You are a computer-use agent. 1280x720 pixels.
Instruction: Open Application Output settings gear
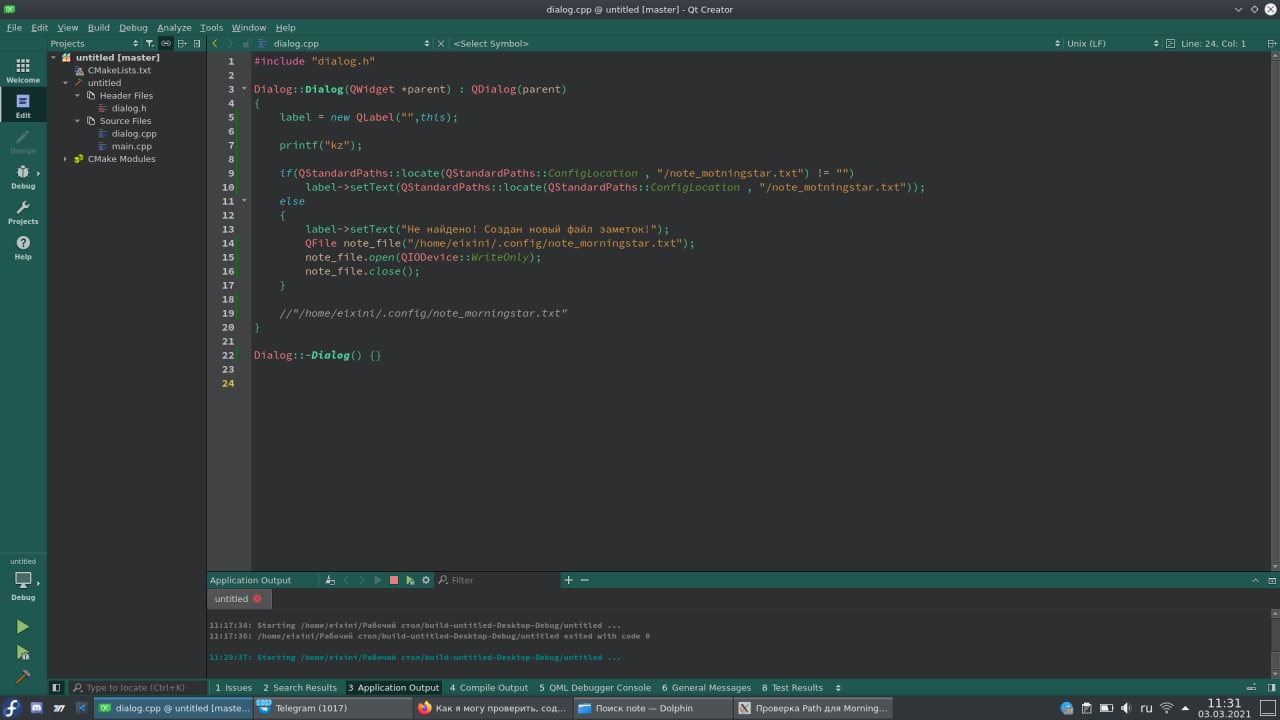pyautogui.click(x=426, y=580)
